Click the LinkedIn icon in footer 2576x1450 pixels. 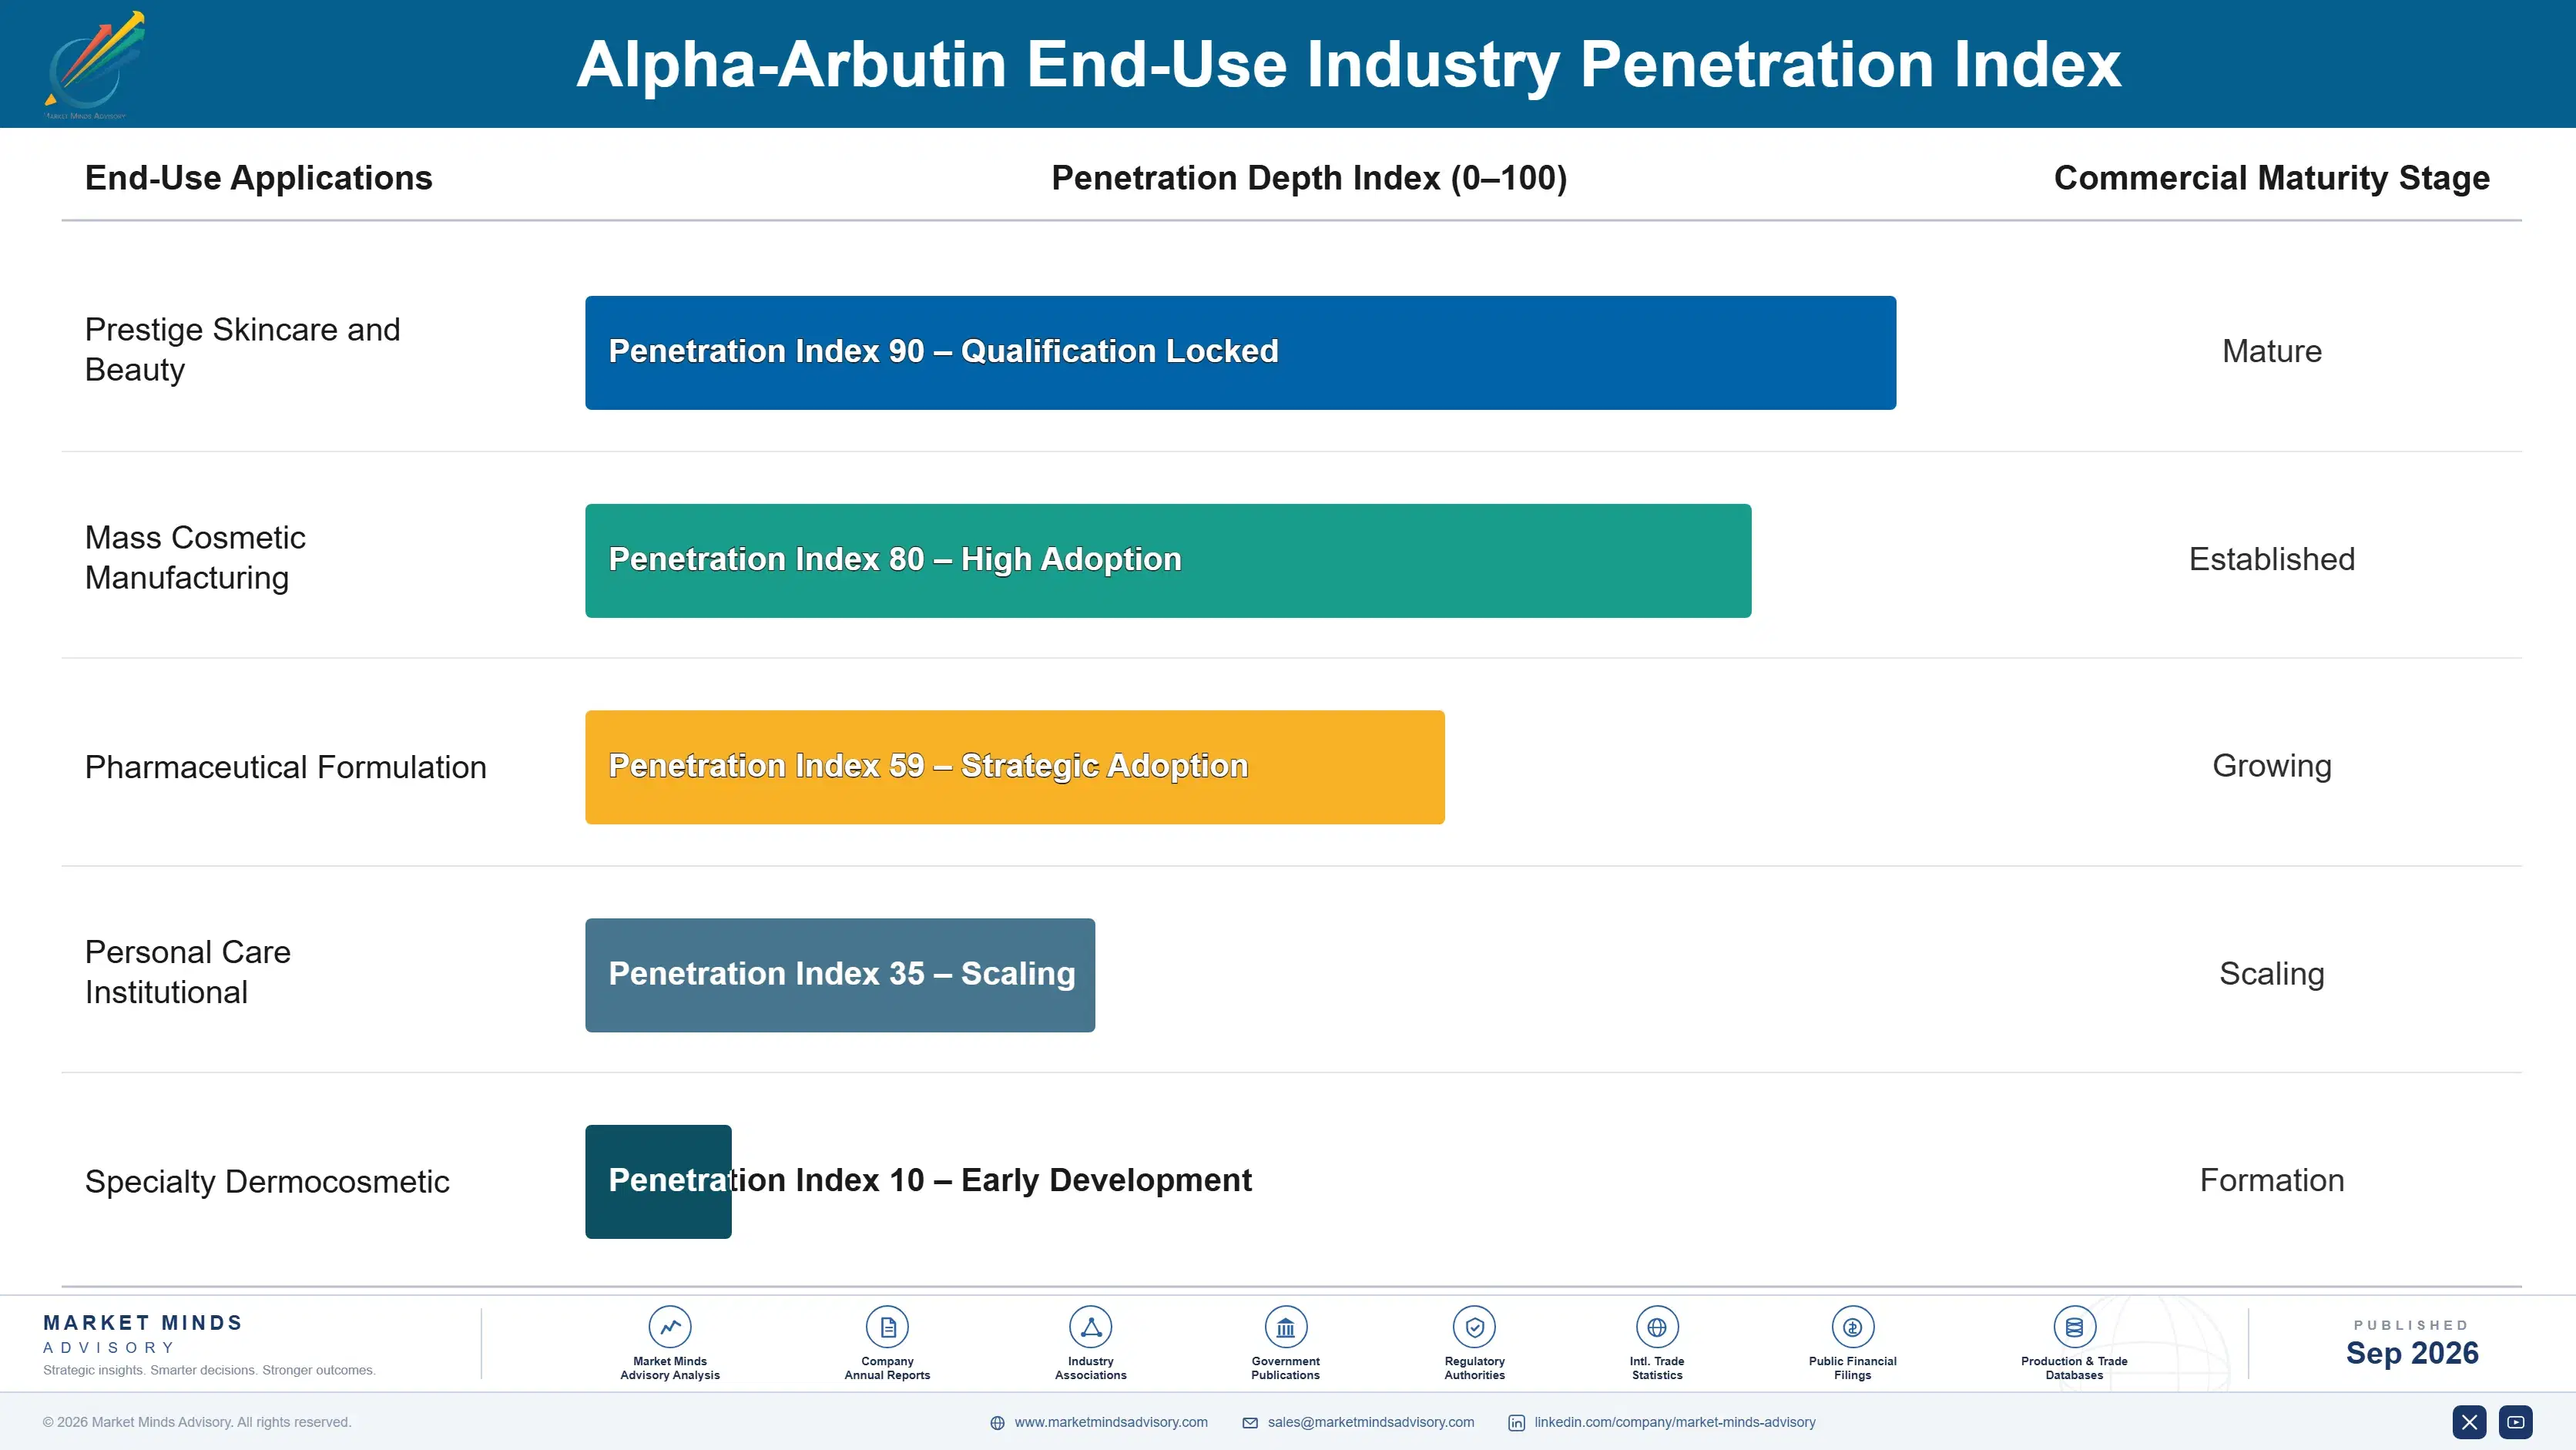pos(1516,1423)
